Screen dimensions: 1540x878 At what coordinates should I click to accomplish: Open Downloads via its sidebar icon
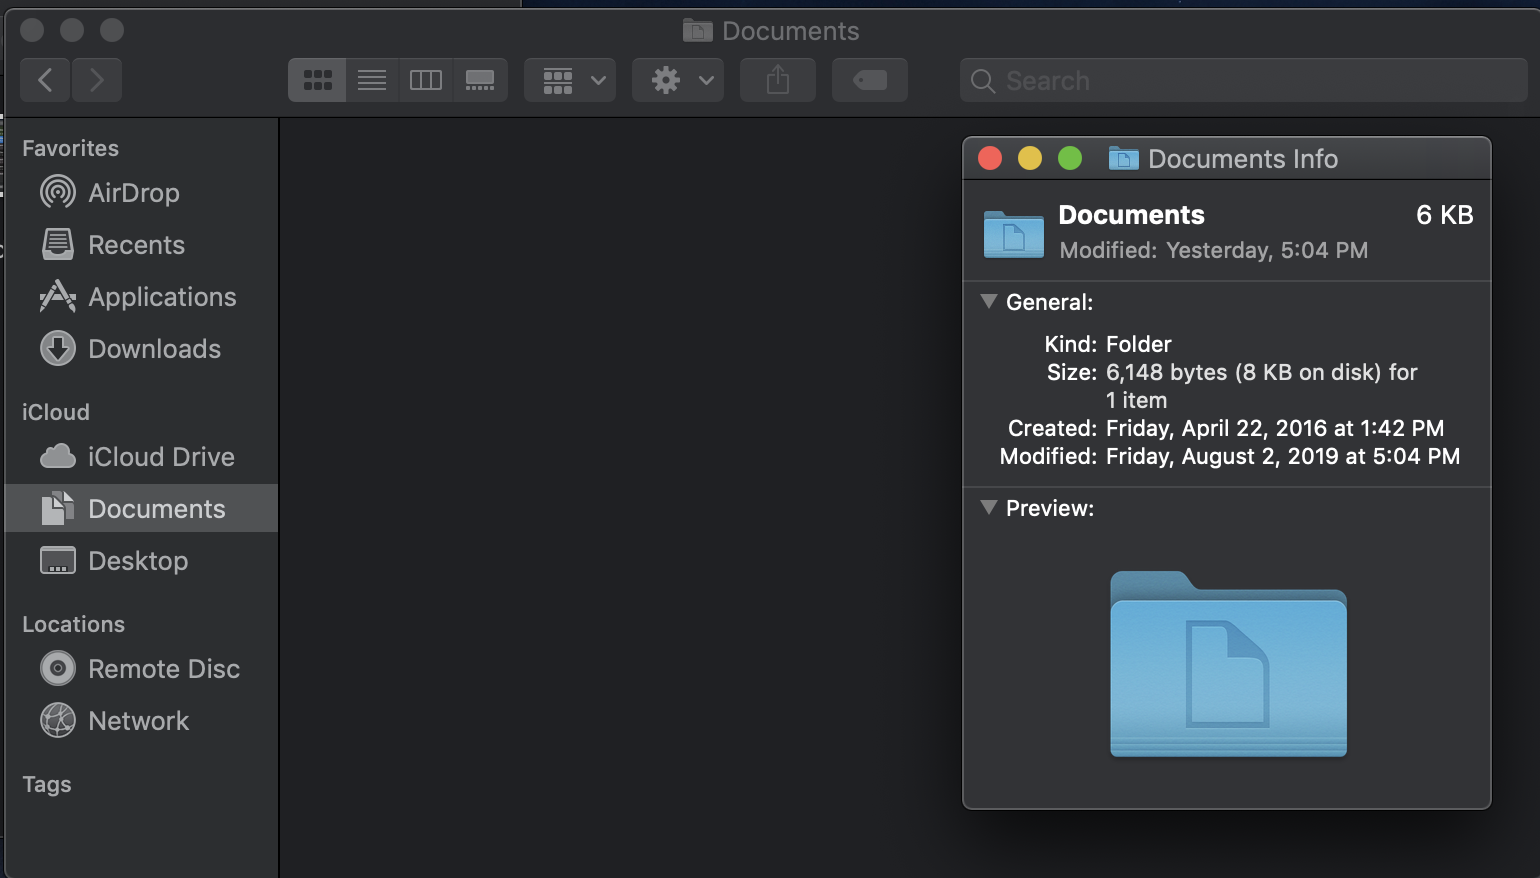pyautogui.click(x=58, y=348)
